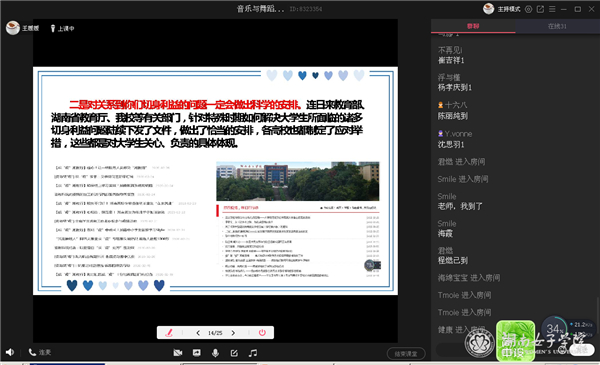Click the chat user name 十六八
The image size is (600, 365).
[456, 105]
